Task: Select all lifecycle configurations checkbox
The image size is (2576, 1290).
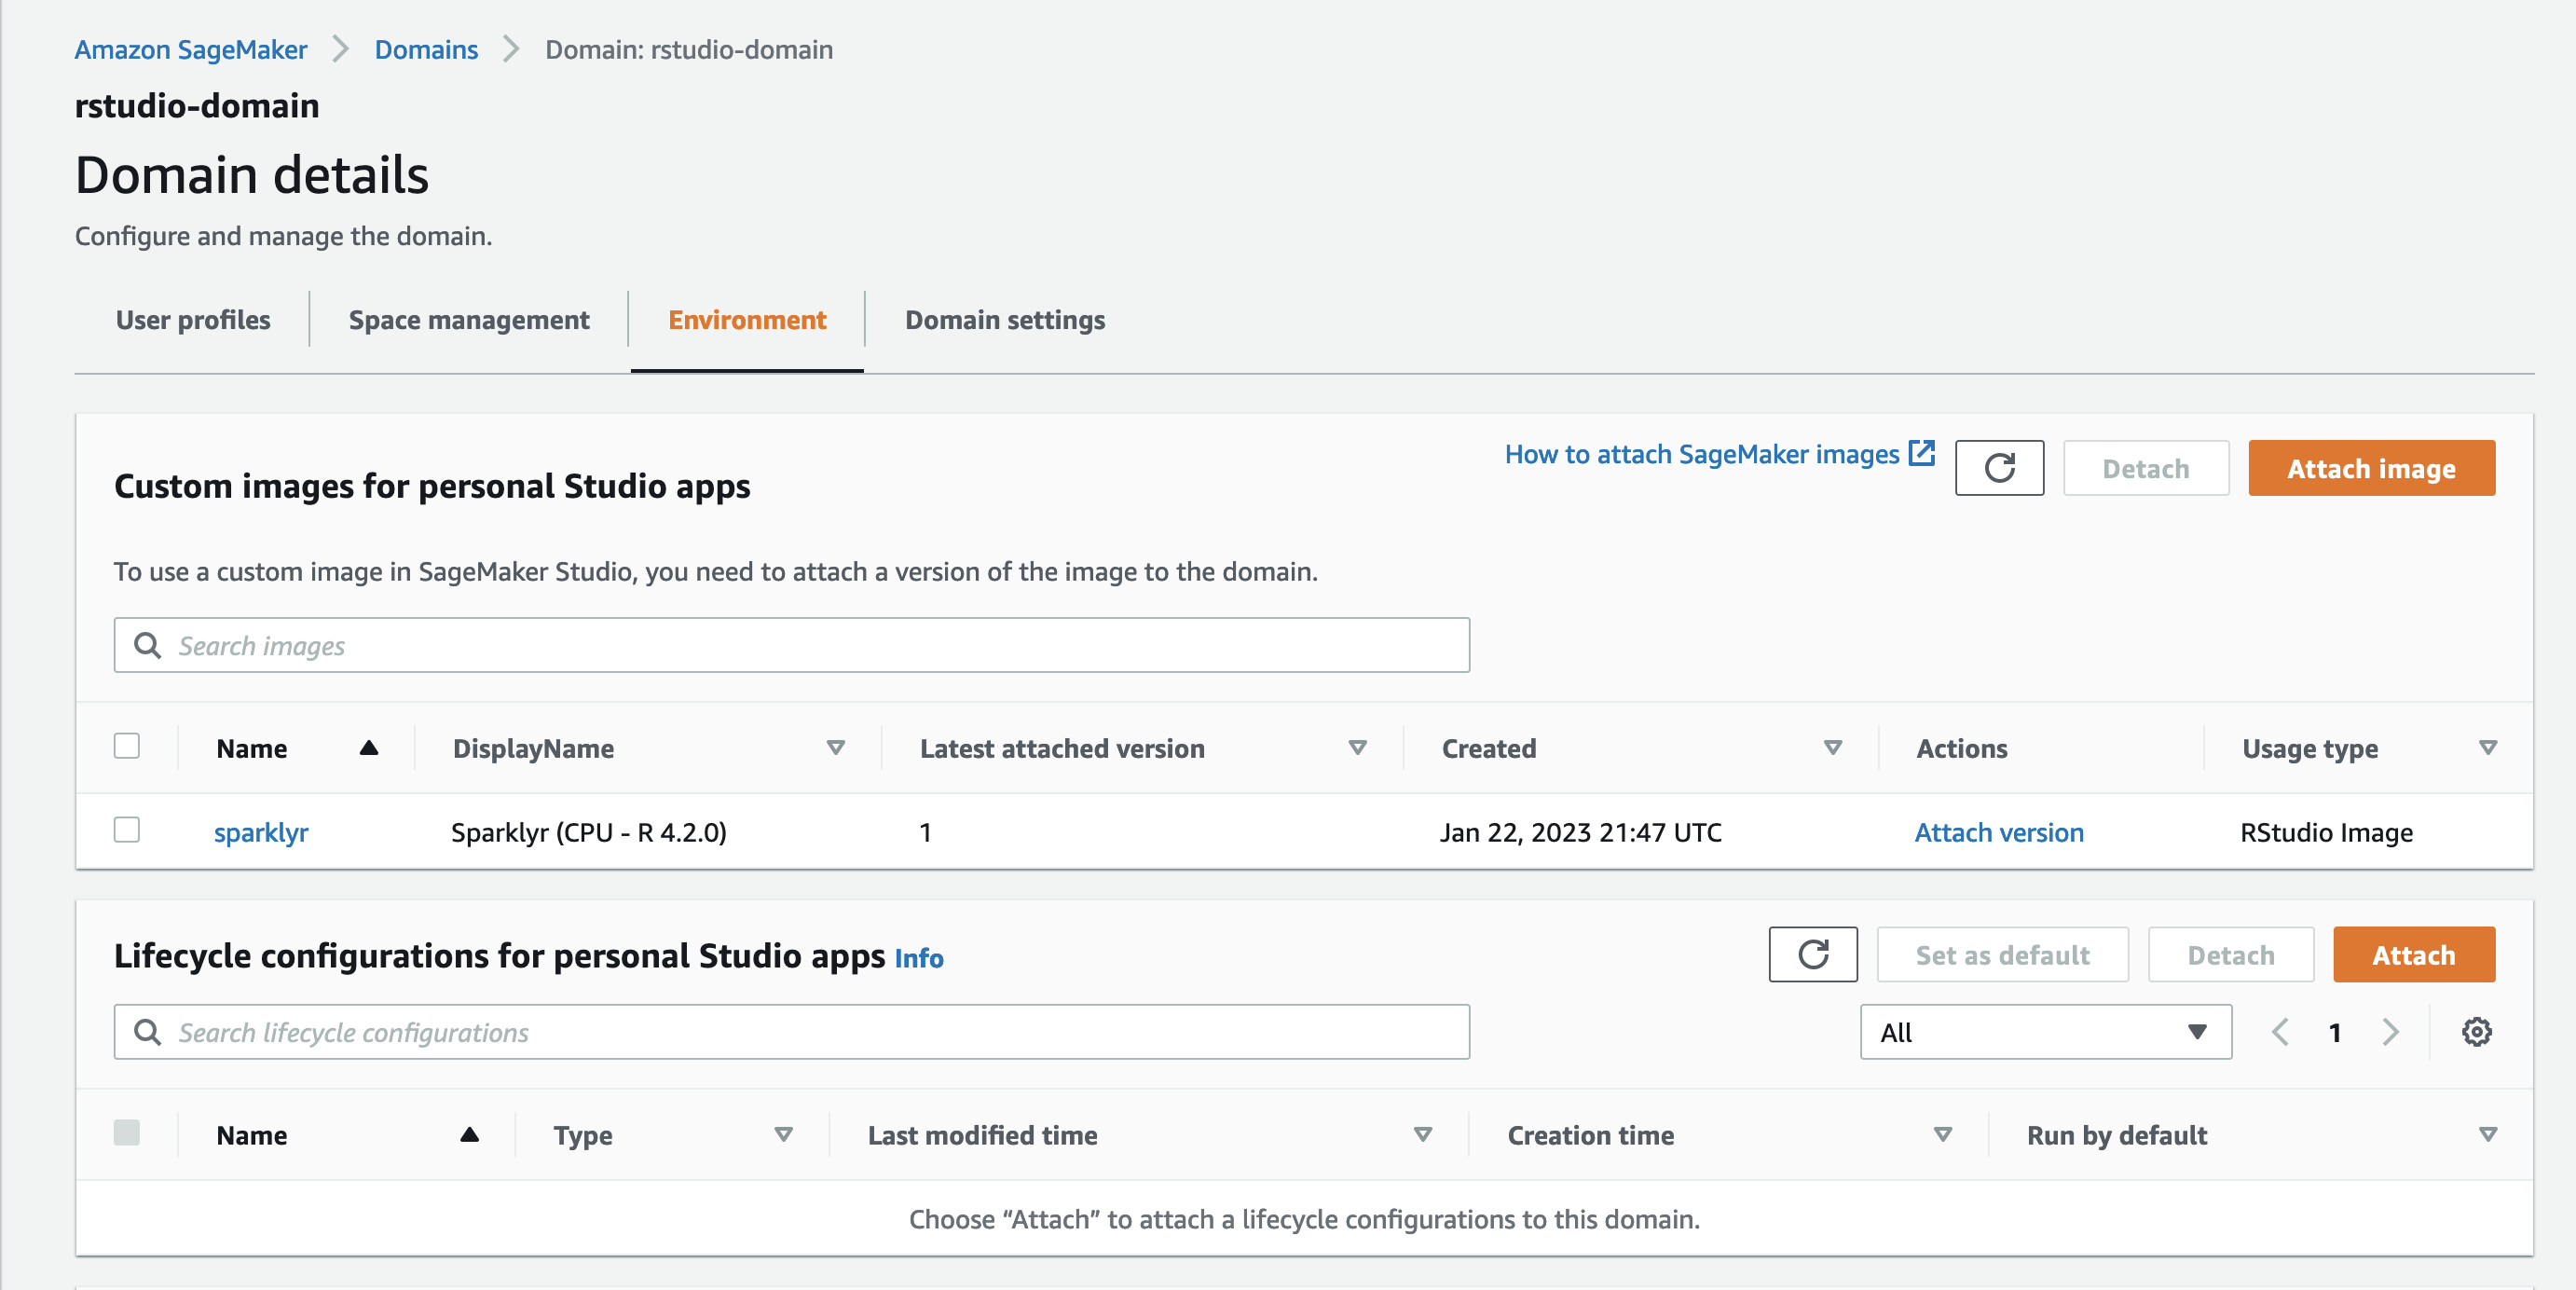Action: coord(127,1133)
